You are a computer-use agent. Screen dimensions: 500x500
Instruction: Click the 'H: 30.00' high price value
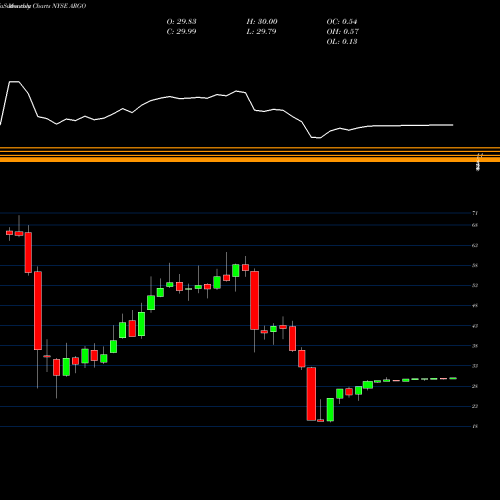tap(262, 22)
